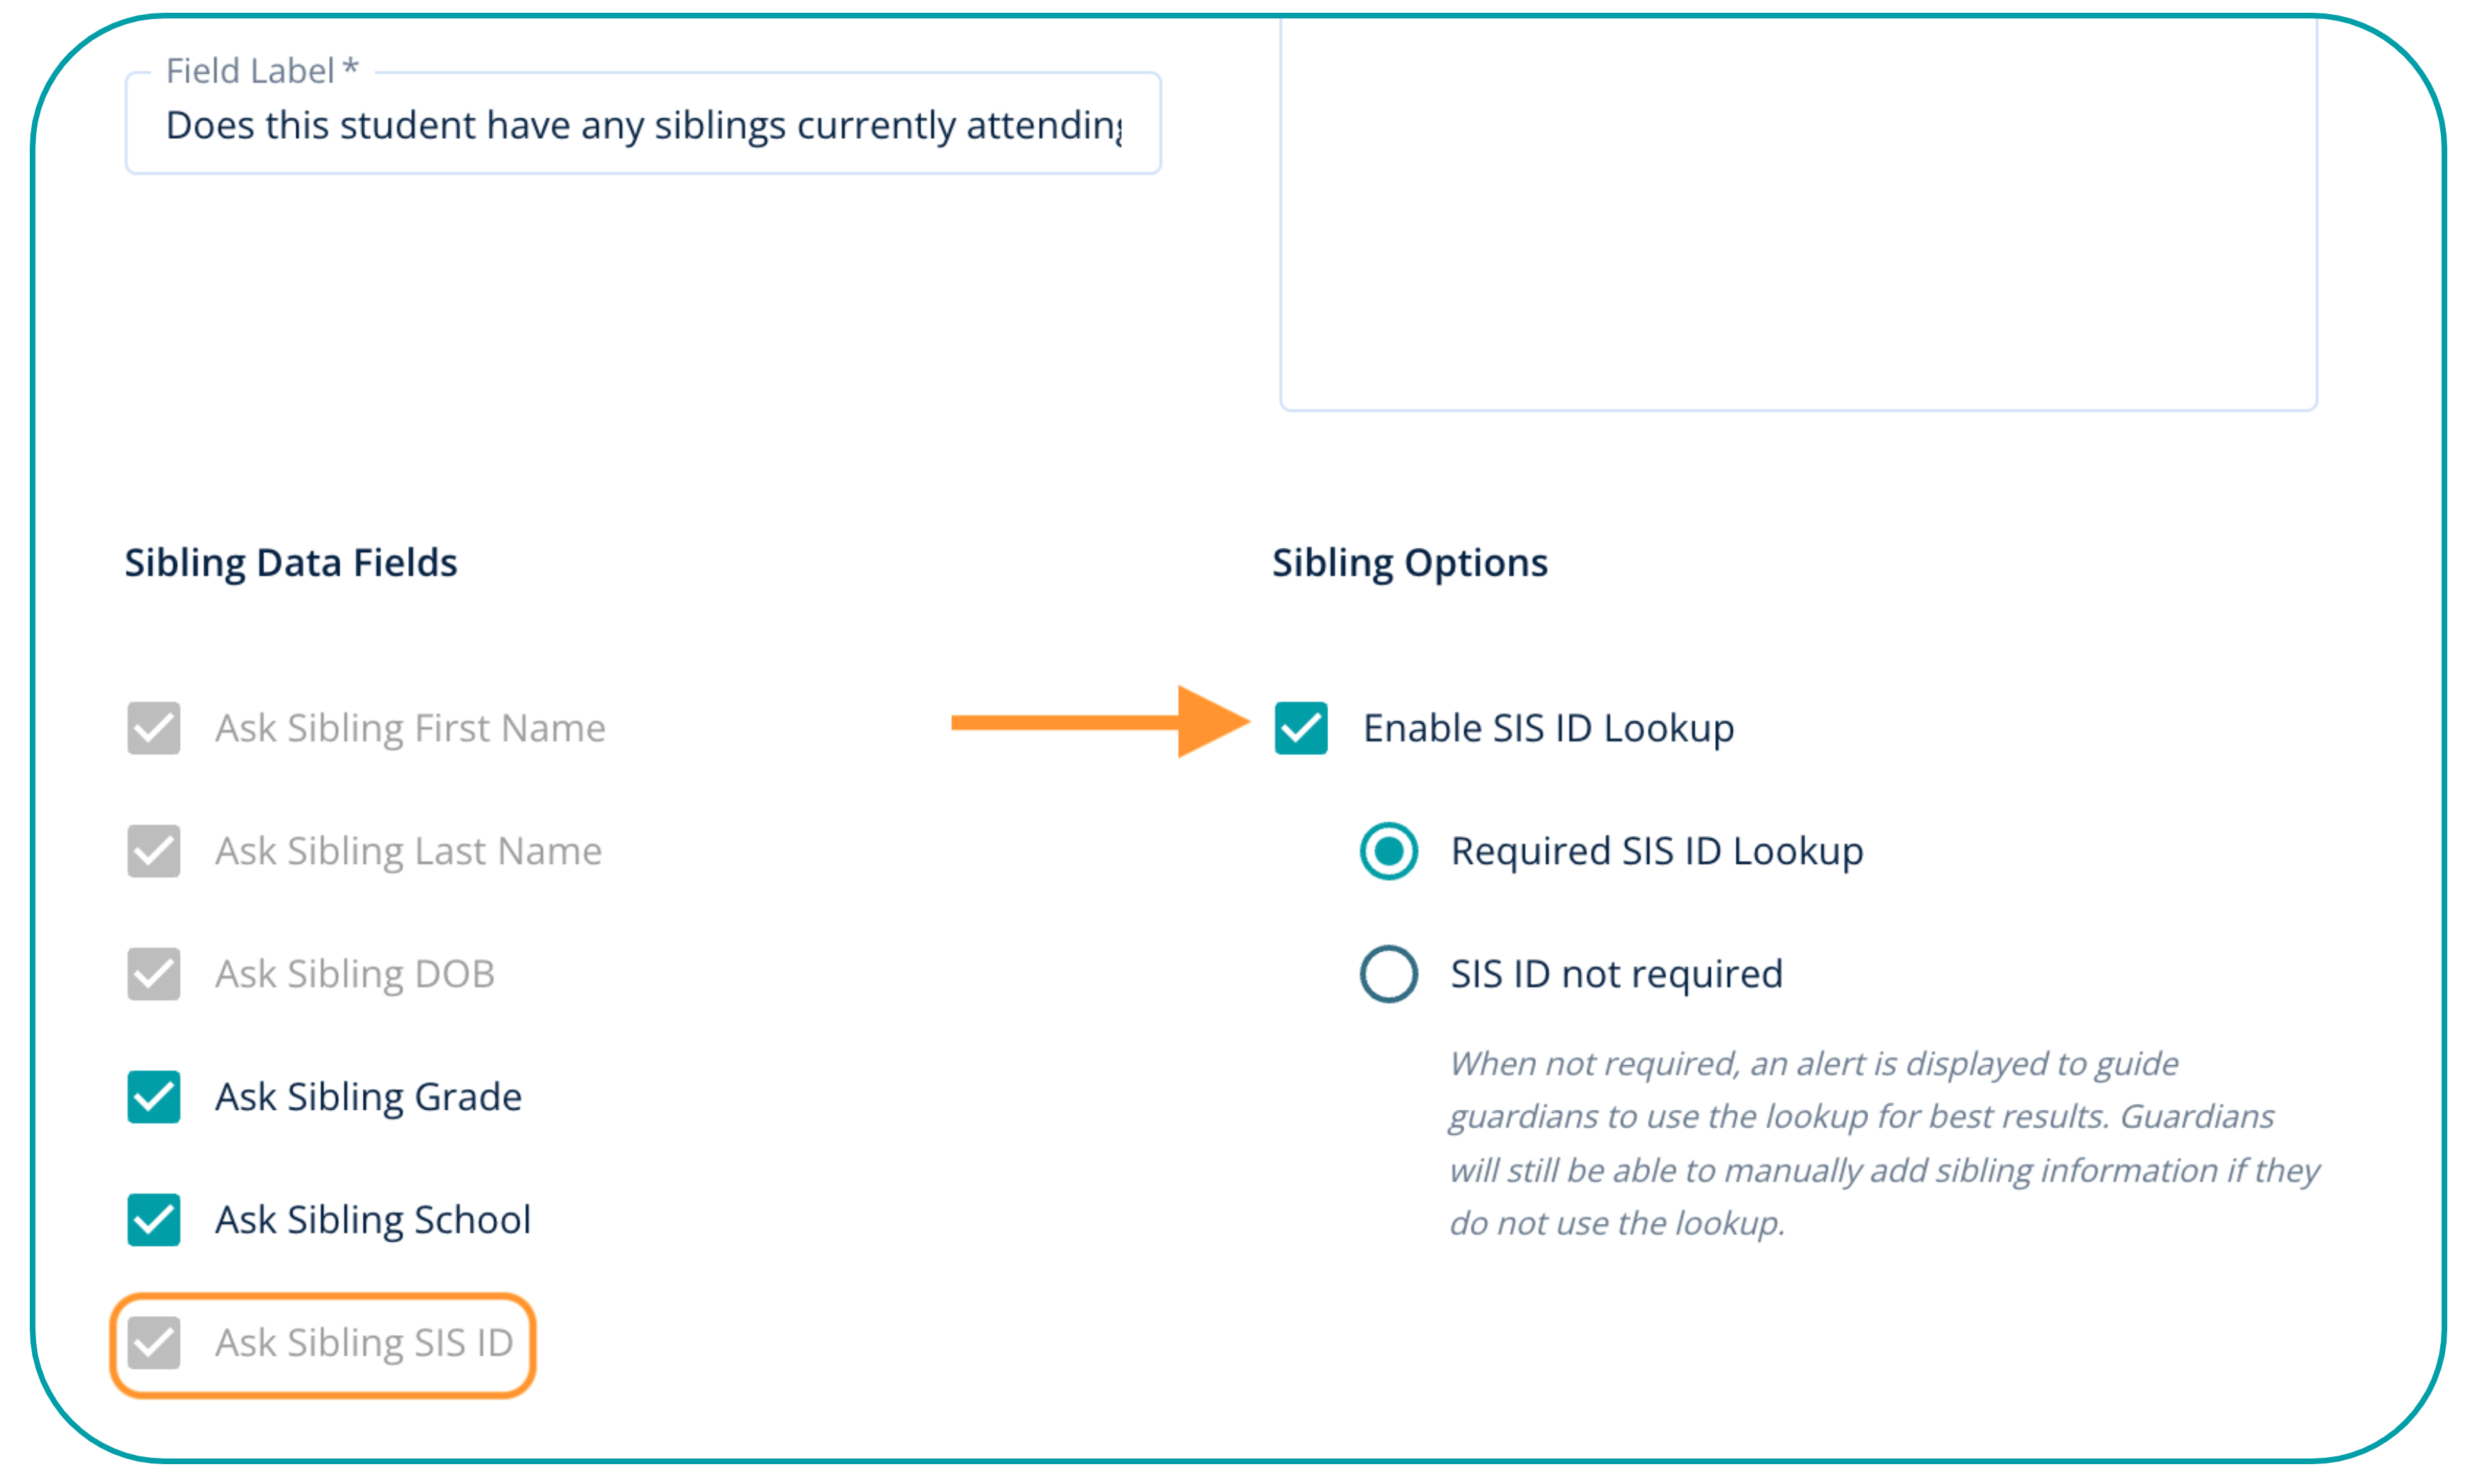Uncheck the Ask Sibling School checkbox
The width and height of the screenshot is (2482, 1484).
[154, 1220]
